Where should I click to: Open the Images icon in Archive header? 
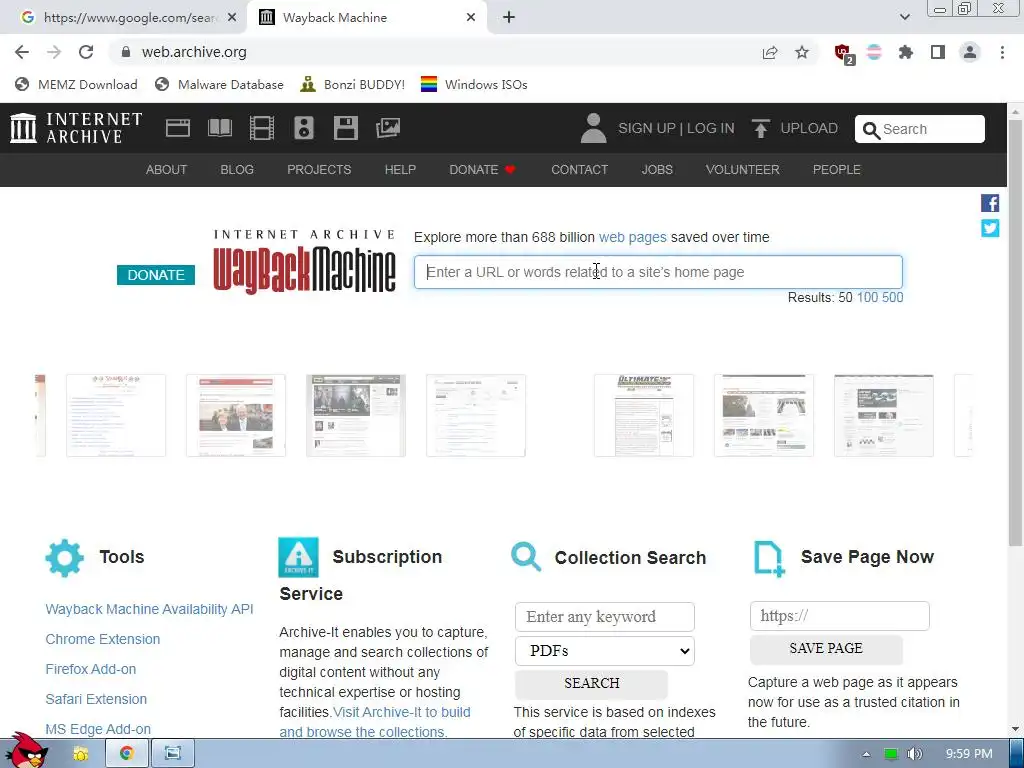(x=388, y=128)
